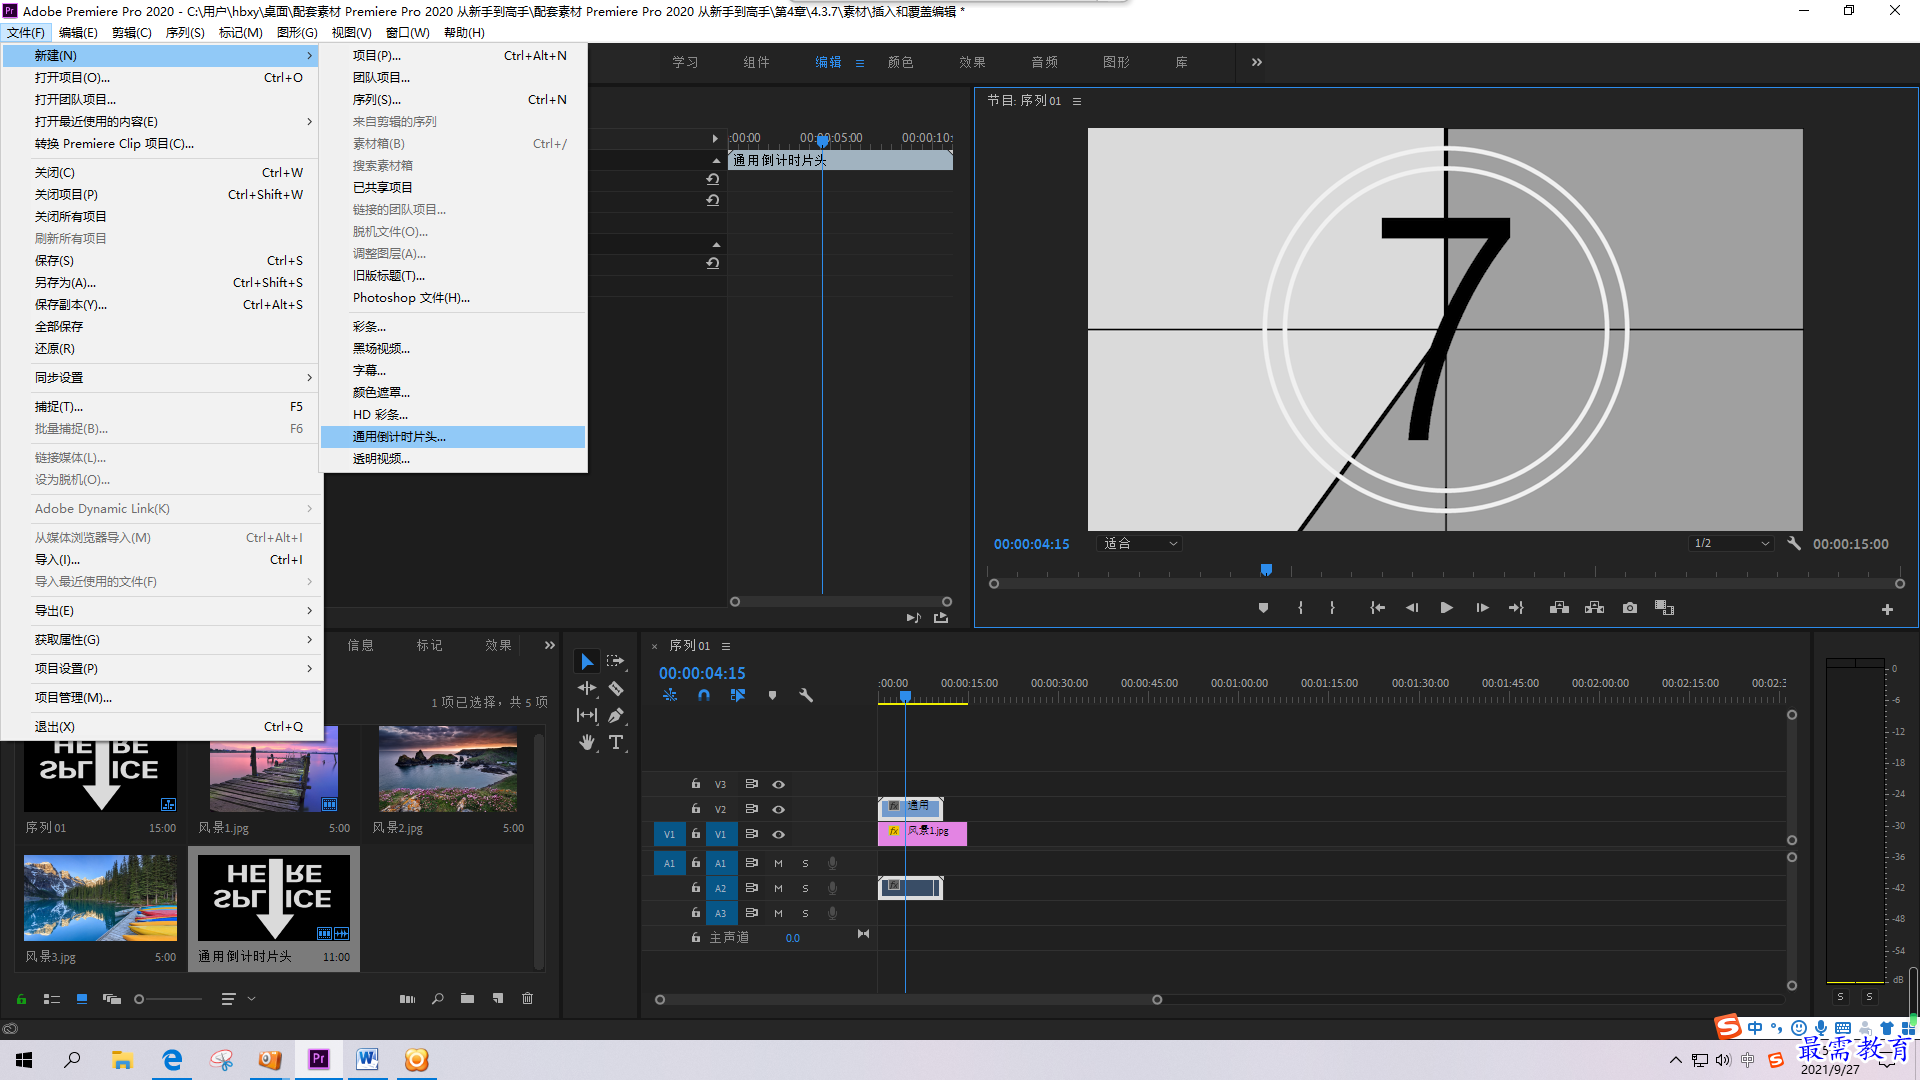Image resolution: width=1920 pixels, height=1080 pixels.
Task: Click Mark Out in the Program monitor
Action: (1332, 608)
